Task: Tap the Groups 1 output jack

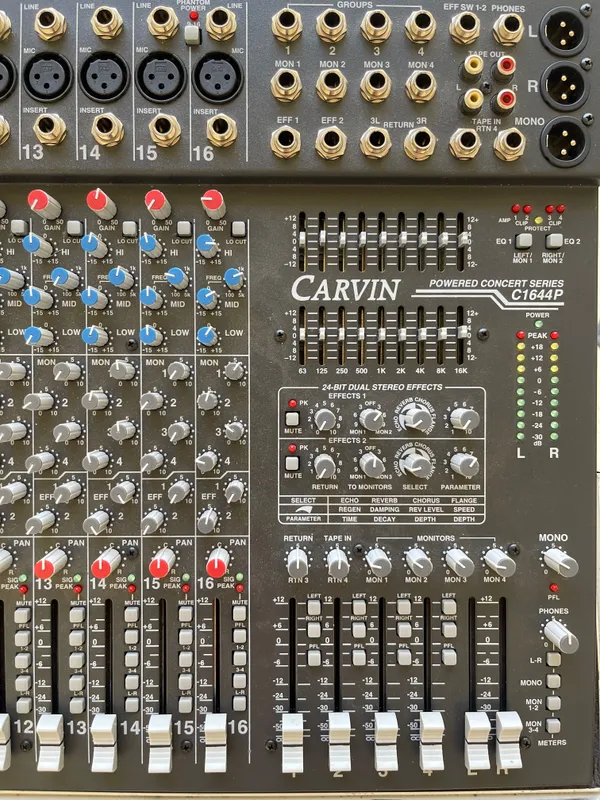Action: tap(287, 25)
